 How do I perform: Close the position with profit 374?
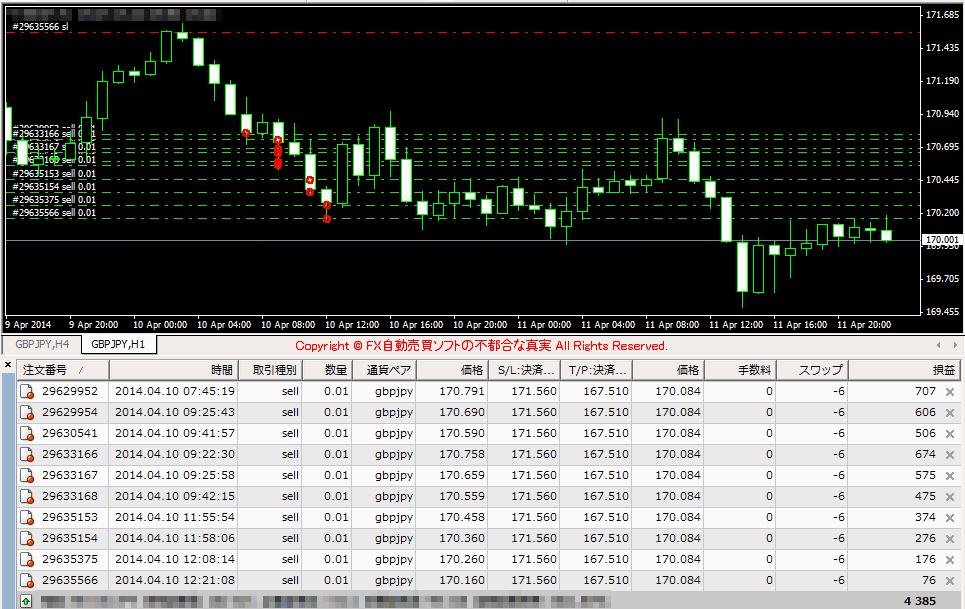950,517
